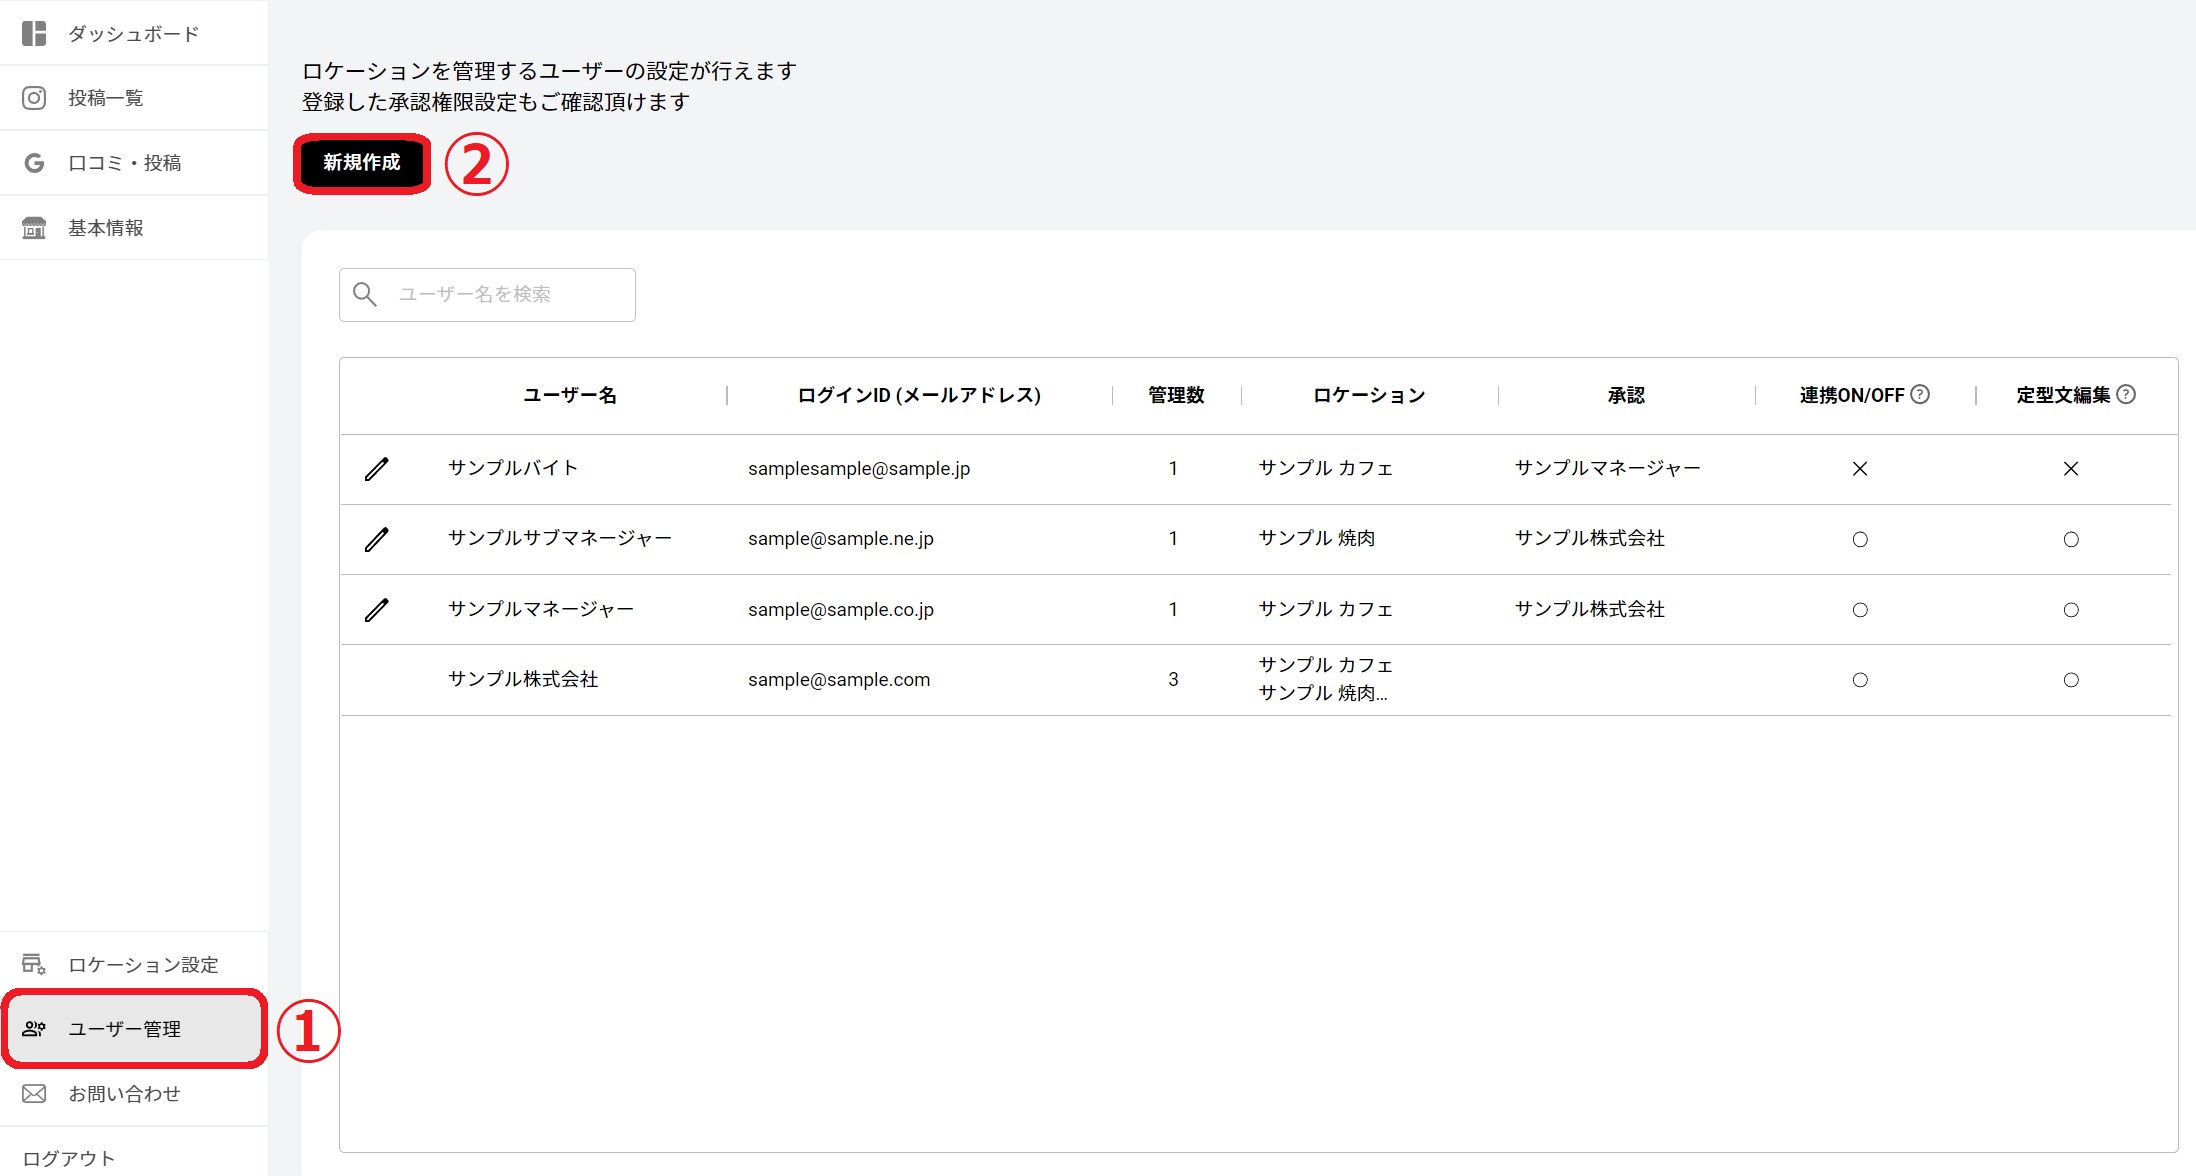Click the ユーザー名を検索 input field
This screenshot has width=2196, height=1176.
(x=510, y=294)
